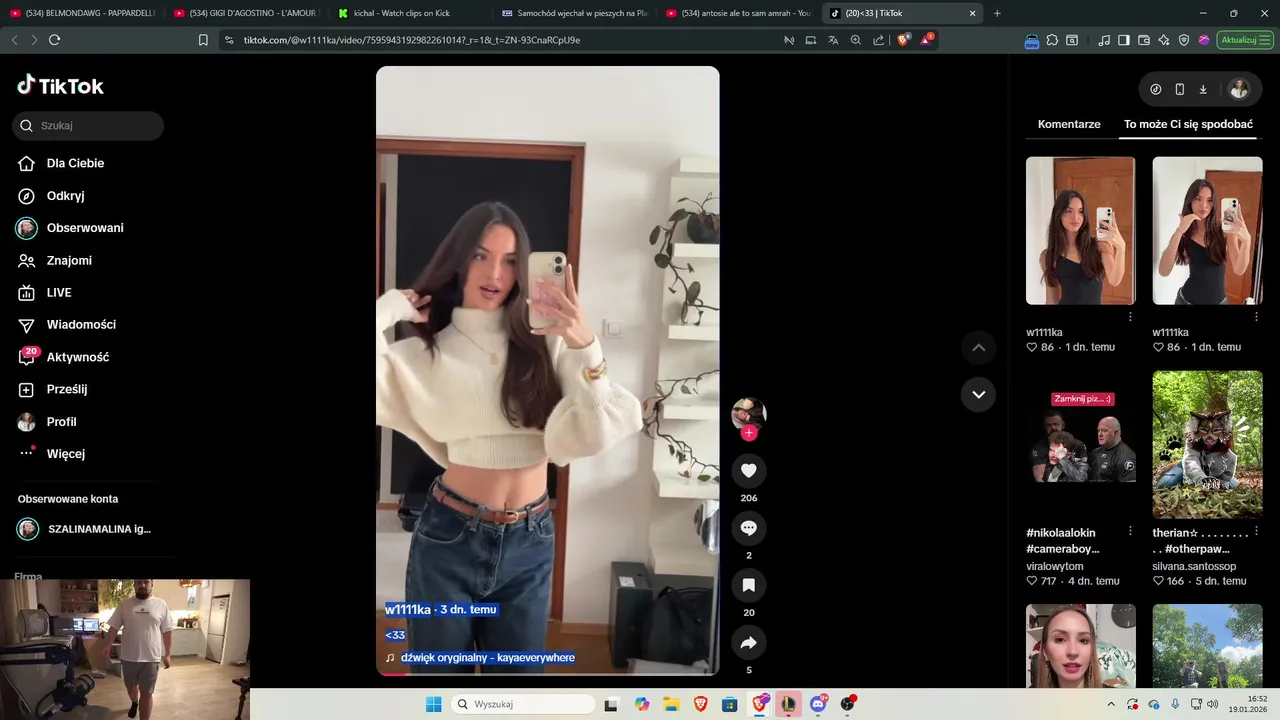This screenshot has width=1280, height=720.
Task: Go to next video with down arrow
Action: coord(979,394)
